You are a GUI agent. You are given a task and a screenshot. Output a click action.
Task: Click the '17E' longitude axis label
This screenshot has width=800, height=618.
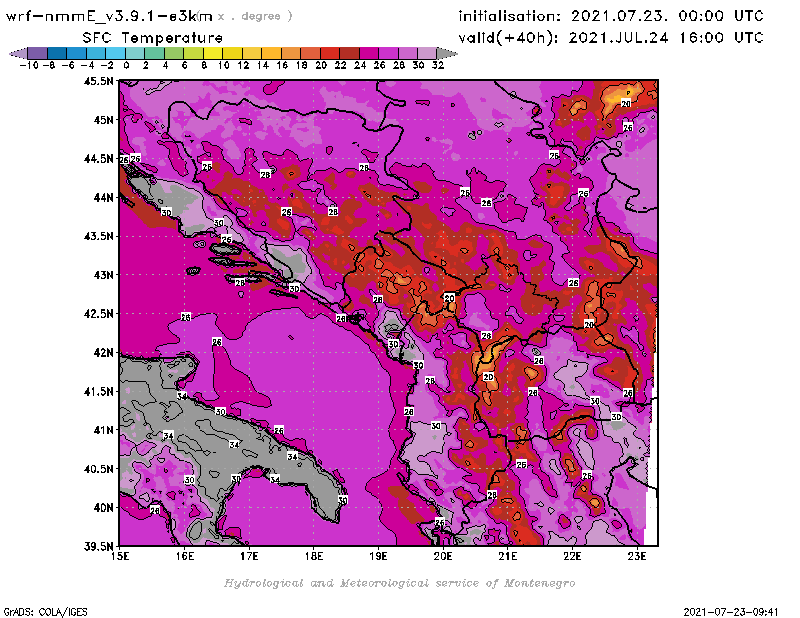point(249,556)
